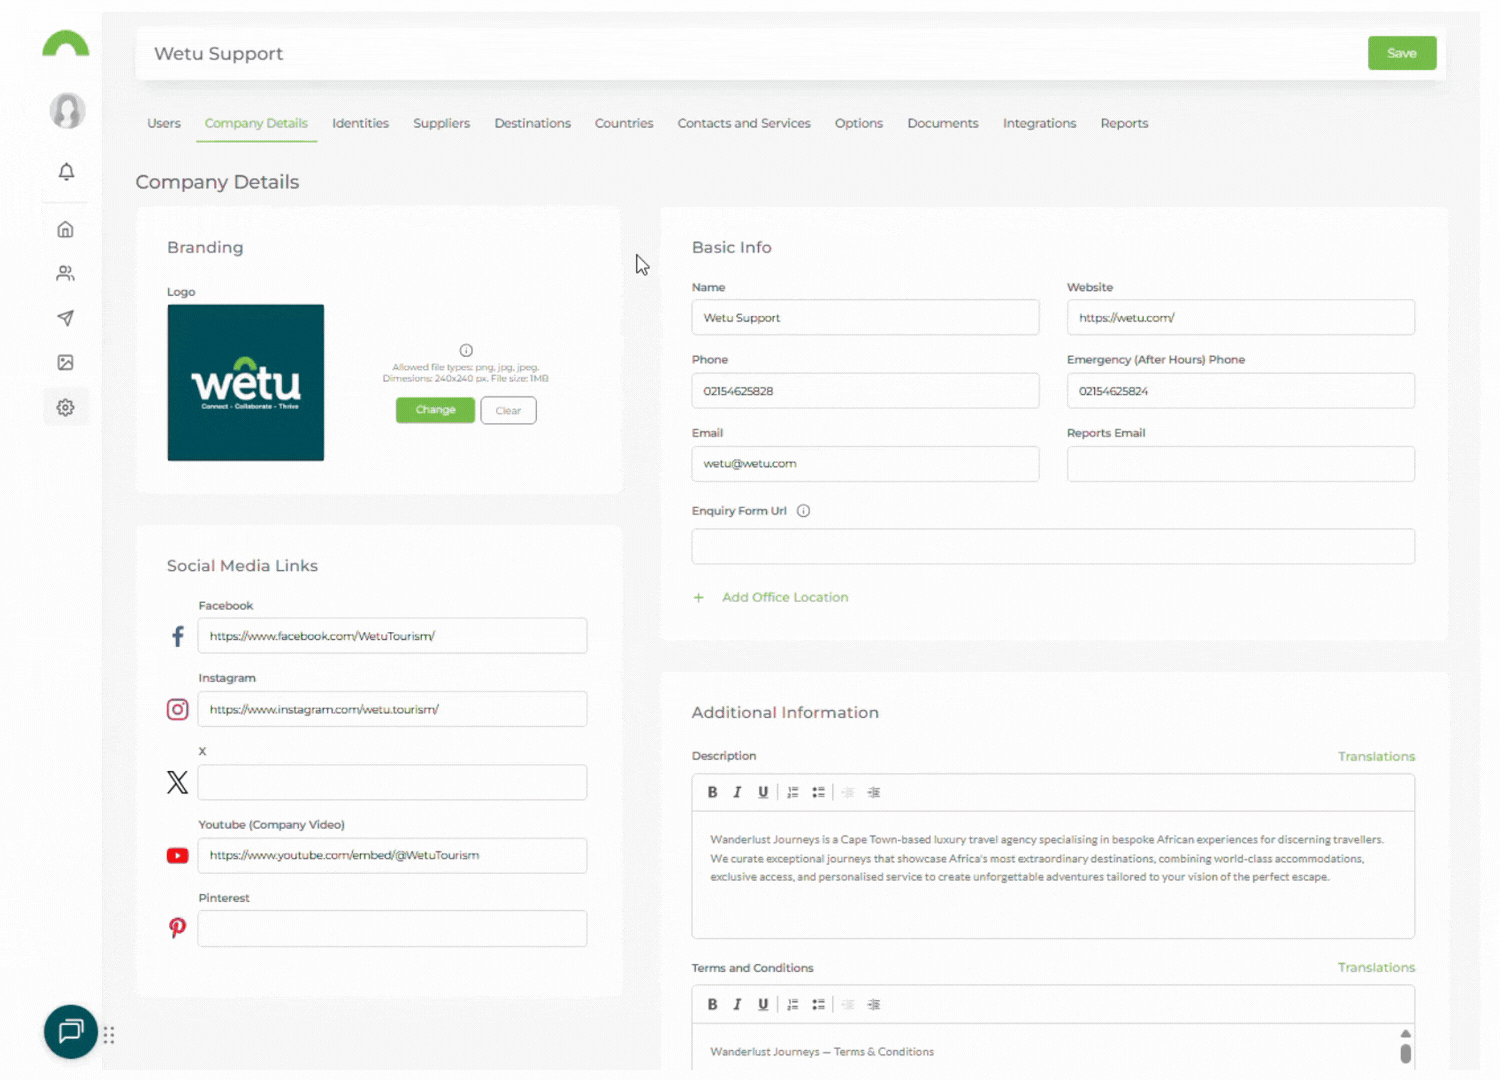Open the image gallery sidebar icon
The width and height of the screenshot is (1500, 1080).
tap(66, 362)
